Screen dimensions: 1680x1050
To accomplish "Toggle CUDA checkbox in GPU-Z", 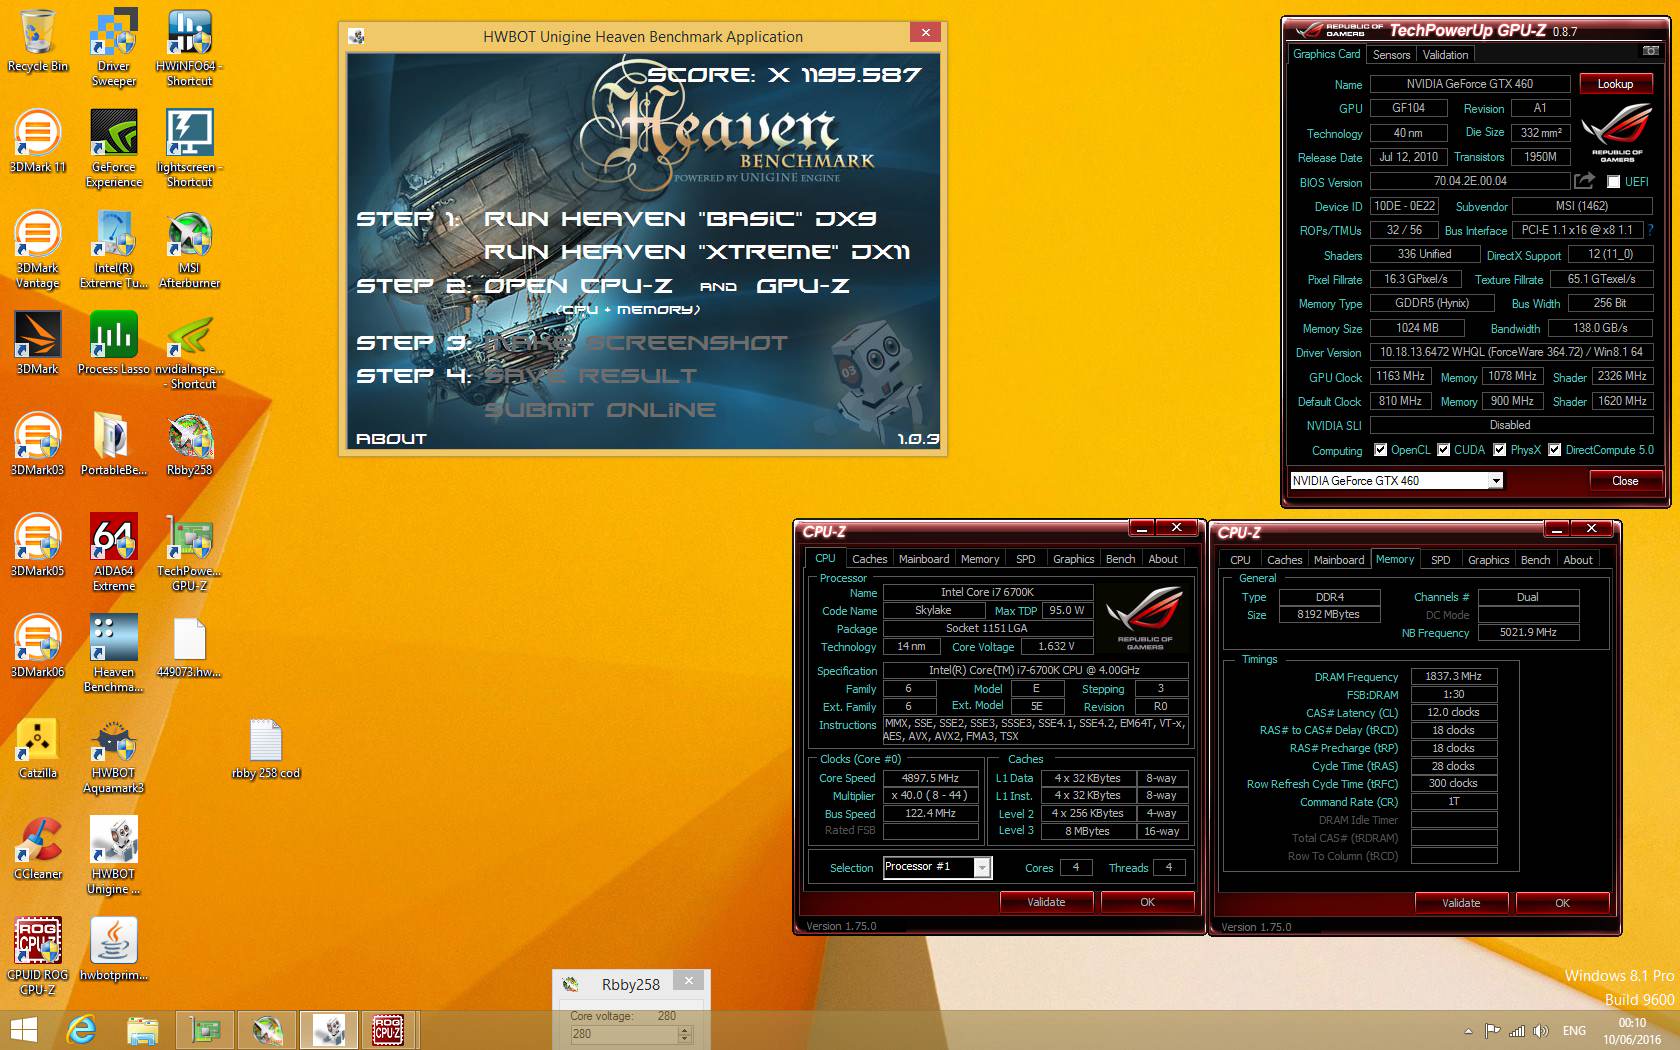I will (x=1443, y=450).
